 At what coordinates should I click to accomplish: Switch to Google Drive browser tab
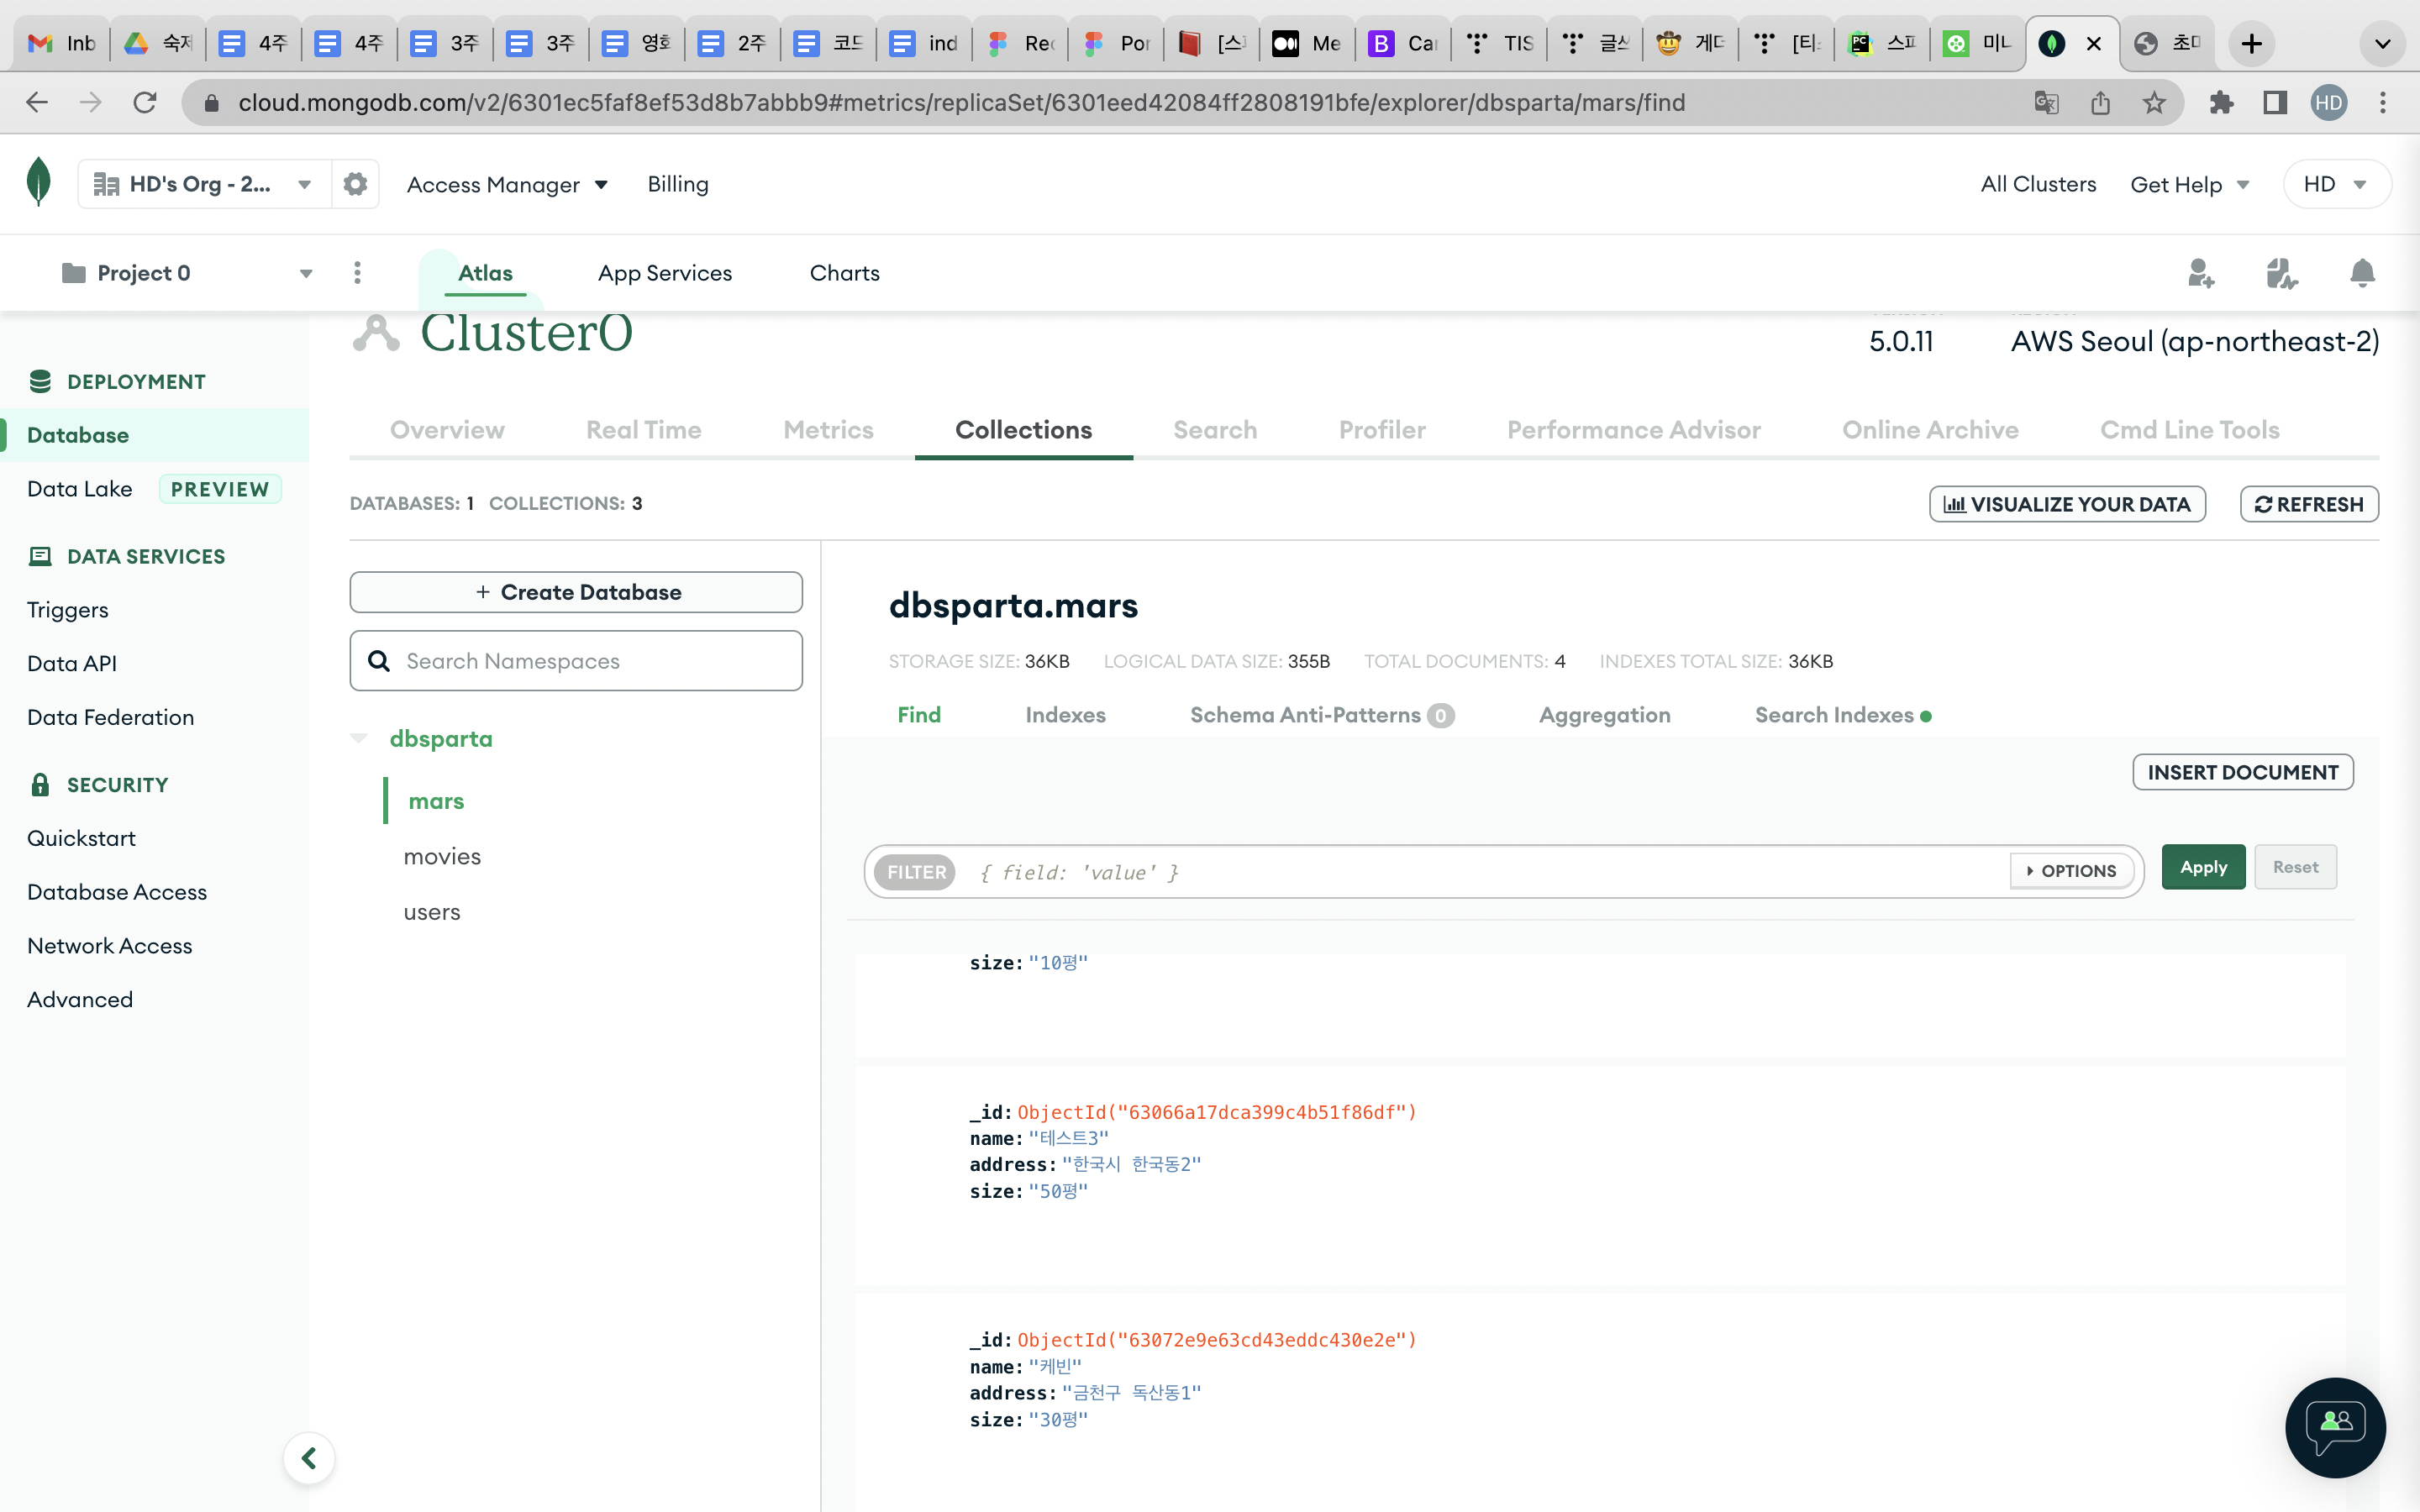(x=157, y=43)
